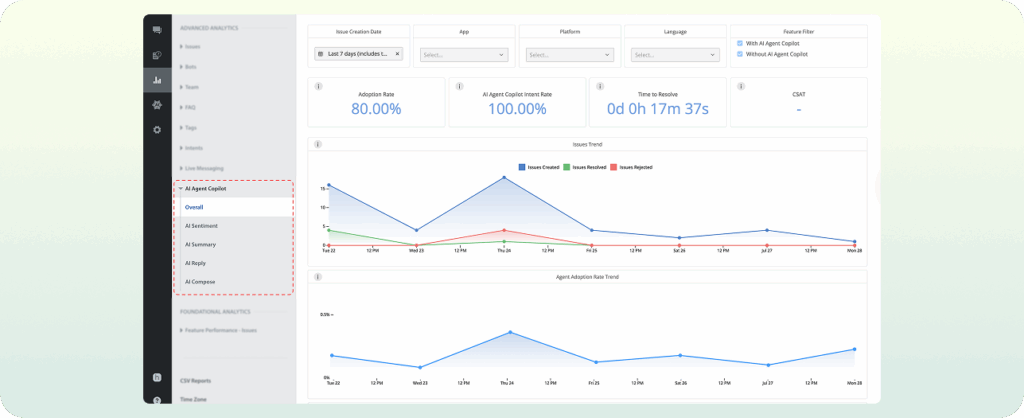Viewport: 1024px width, 418px height.
Task: Click the calendar icon in the date filter
Action: click(321, 54)
